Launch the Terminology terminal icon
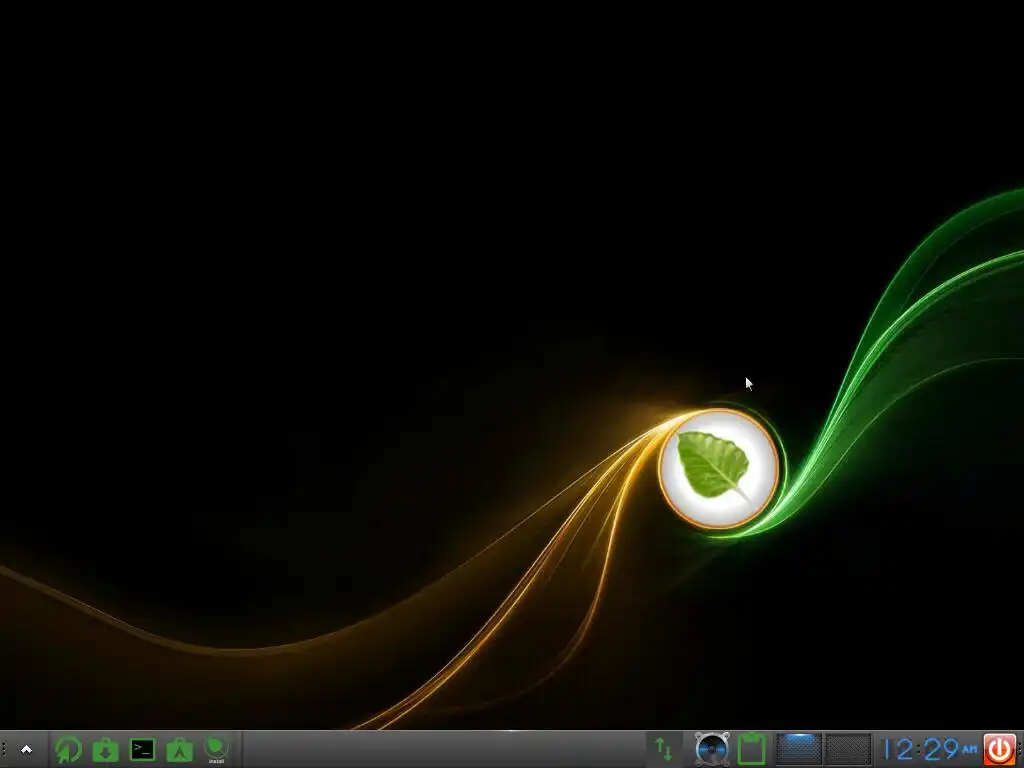 pos(142,749)
